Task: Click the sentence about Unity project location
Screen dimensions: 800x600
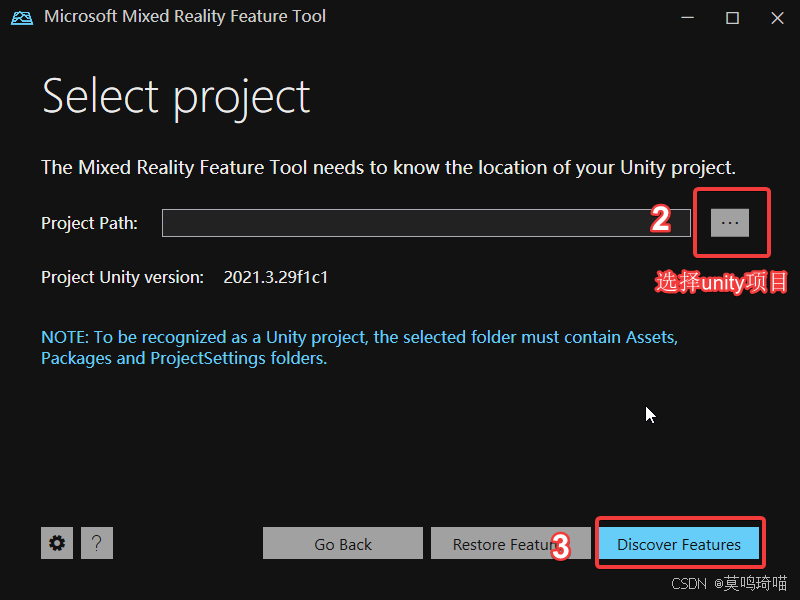Action: pyautogui.click(x=388, y=168)
